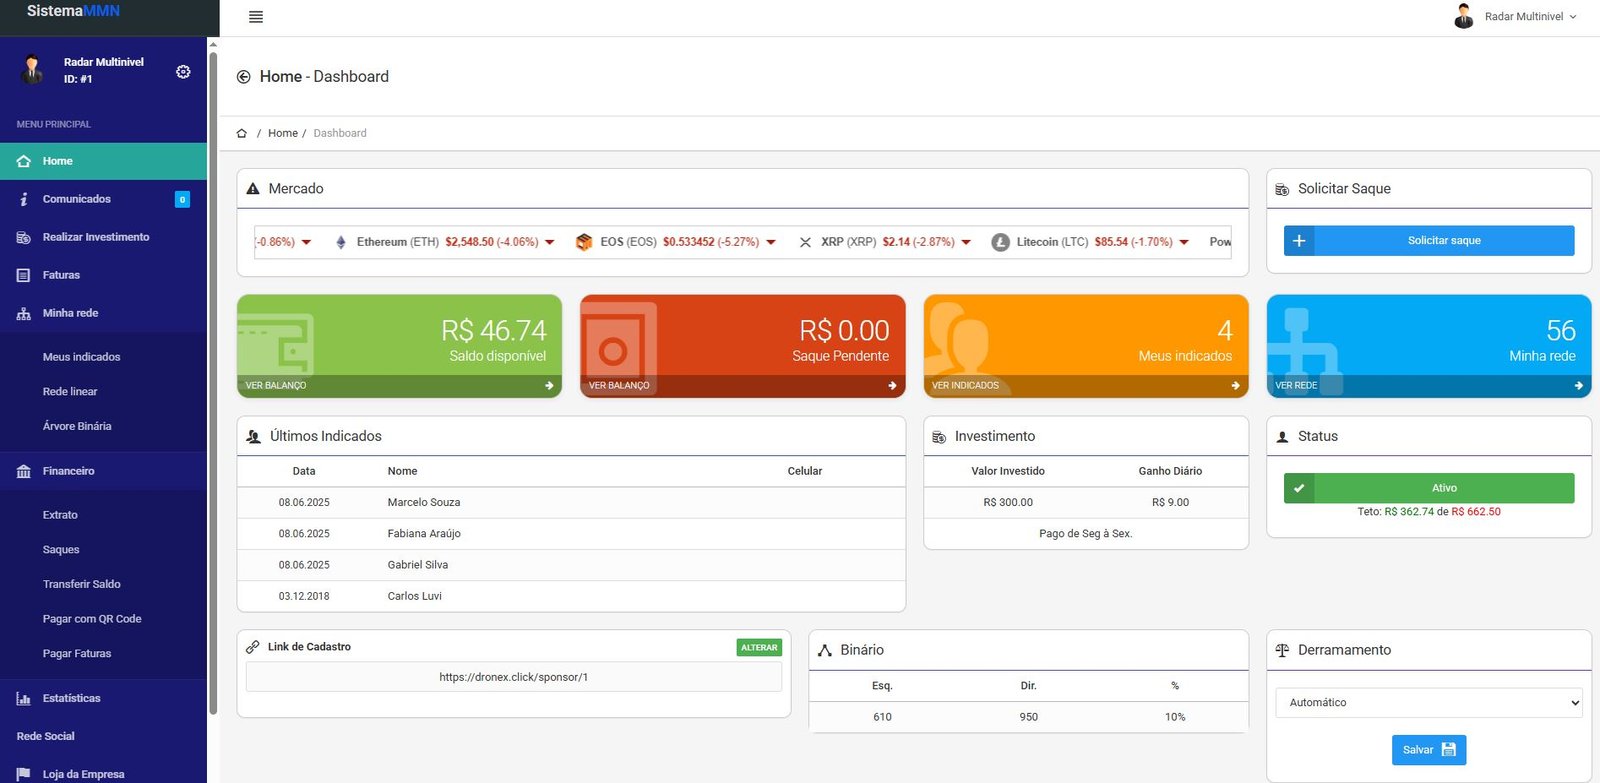
Task: Click Carlos Luvi row name
Action: 415,596
